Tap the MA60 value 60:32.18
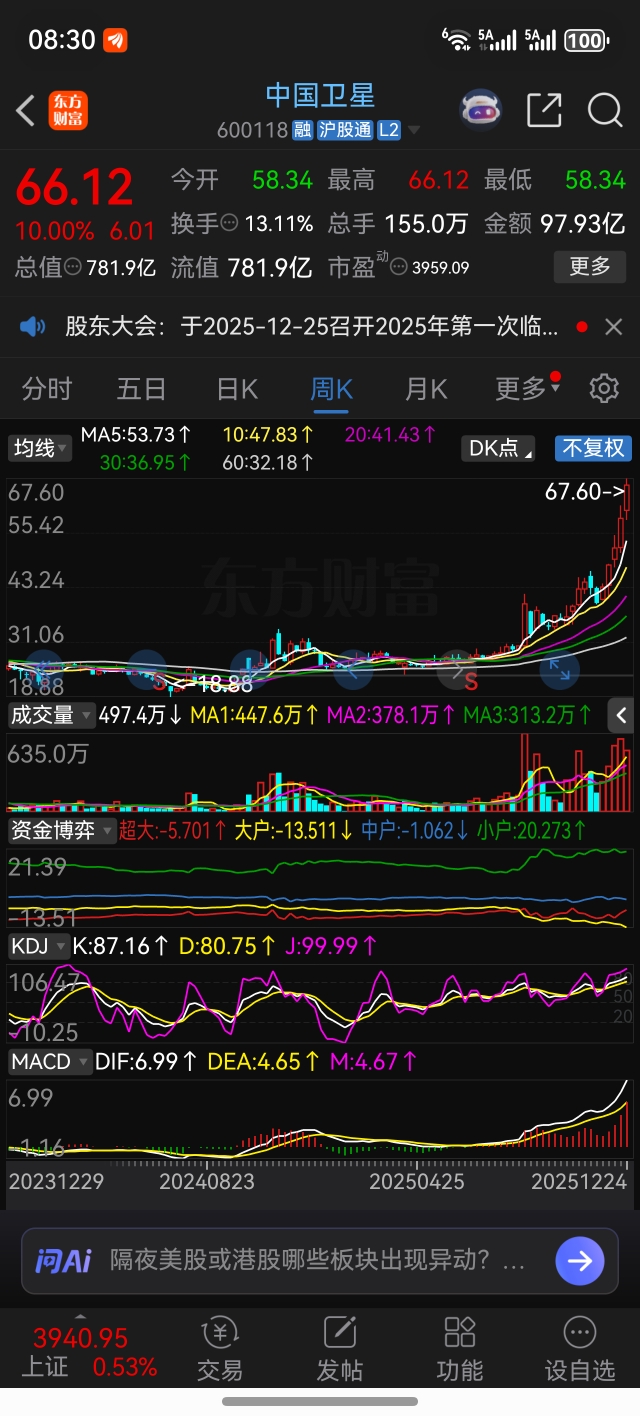The width and height of the screenshot is (640, 1416). tap(268, 462)
